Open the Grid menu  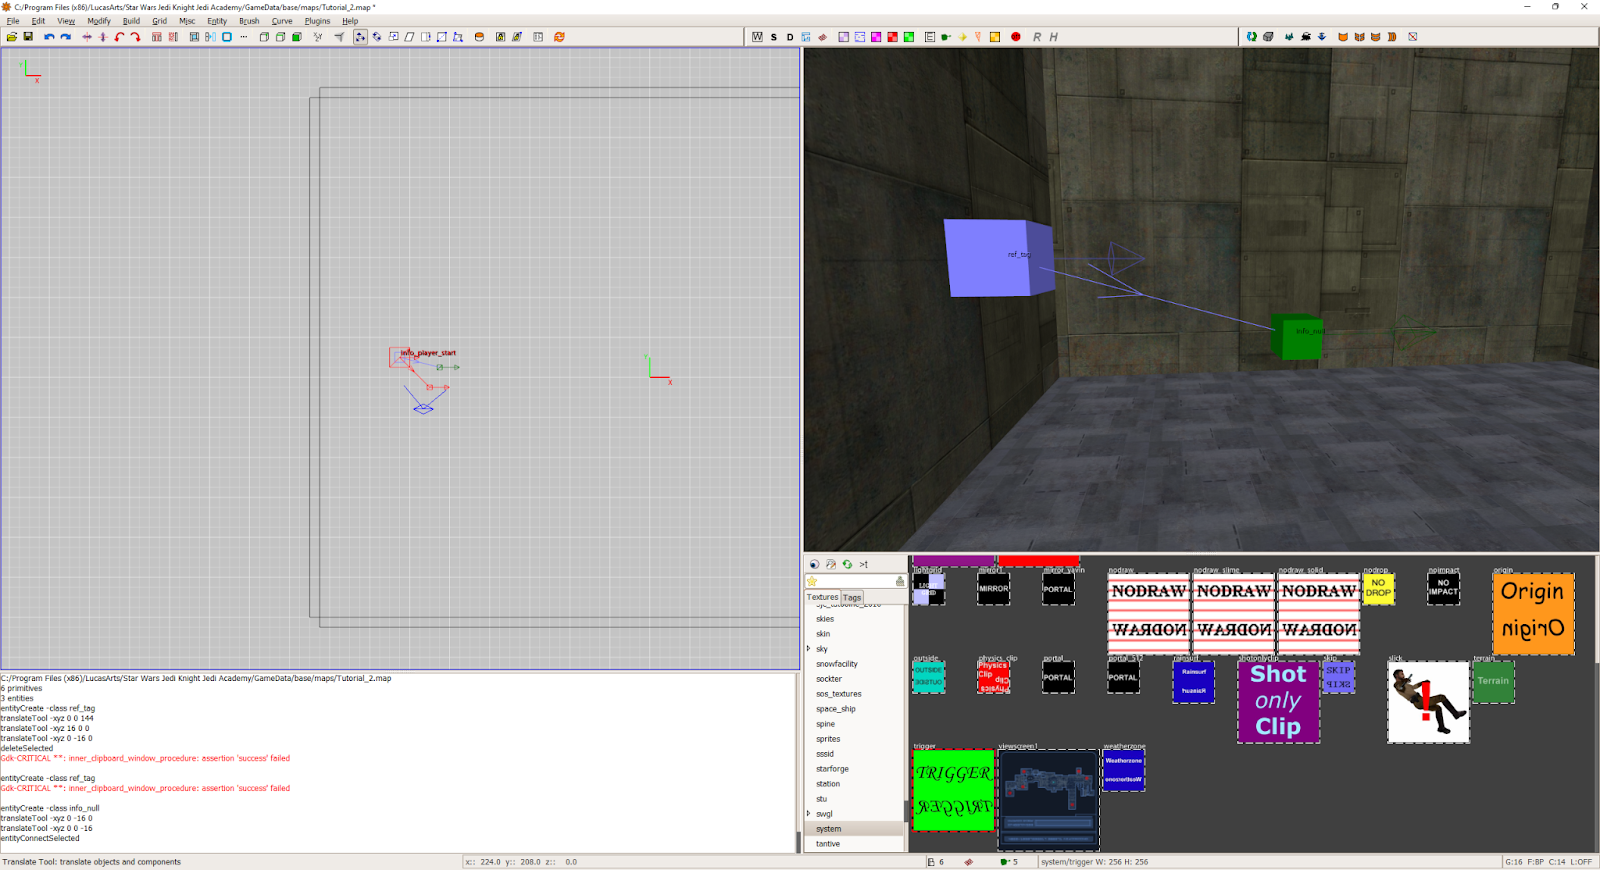tap(159, 21)
